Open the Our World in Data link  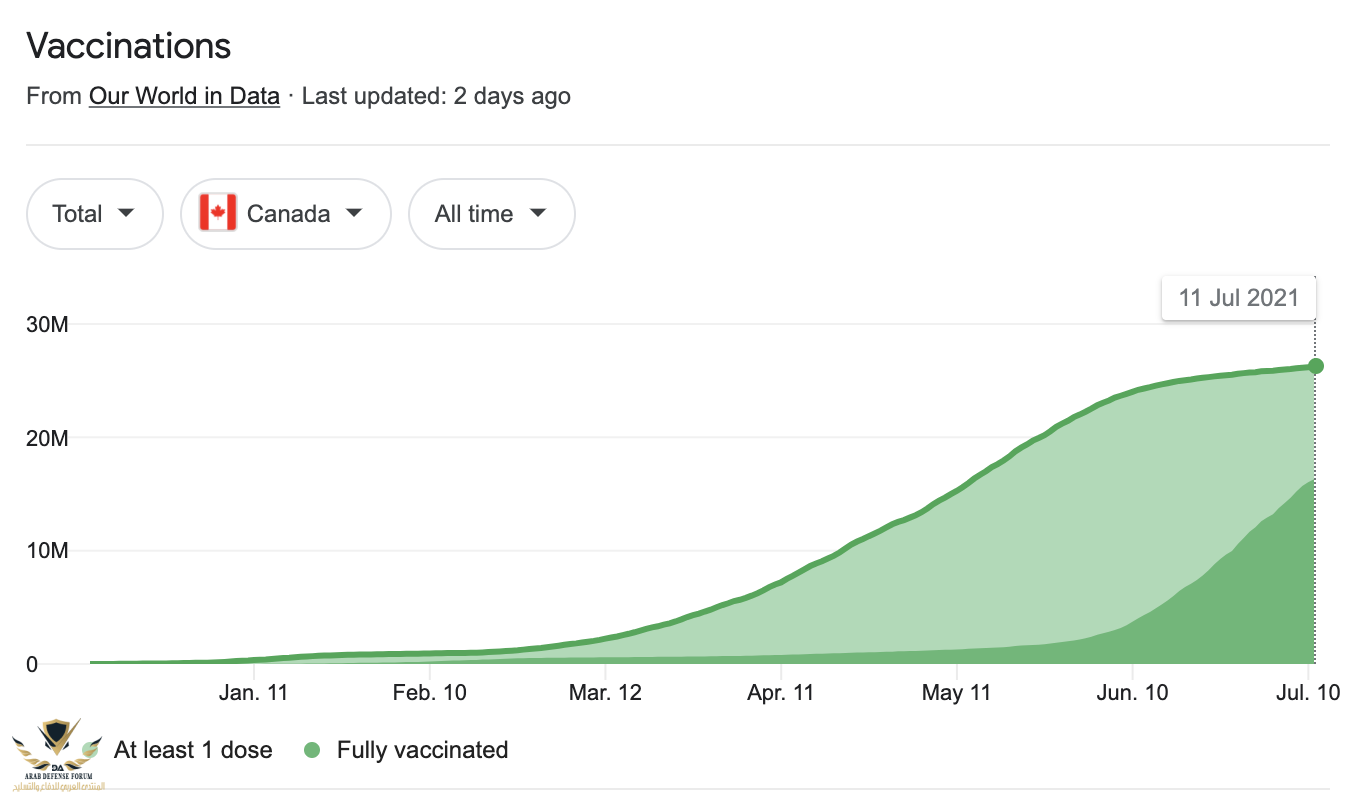(x=184, y=96)
